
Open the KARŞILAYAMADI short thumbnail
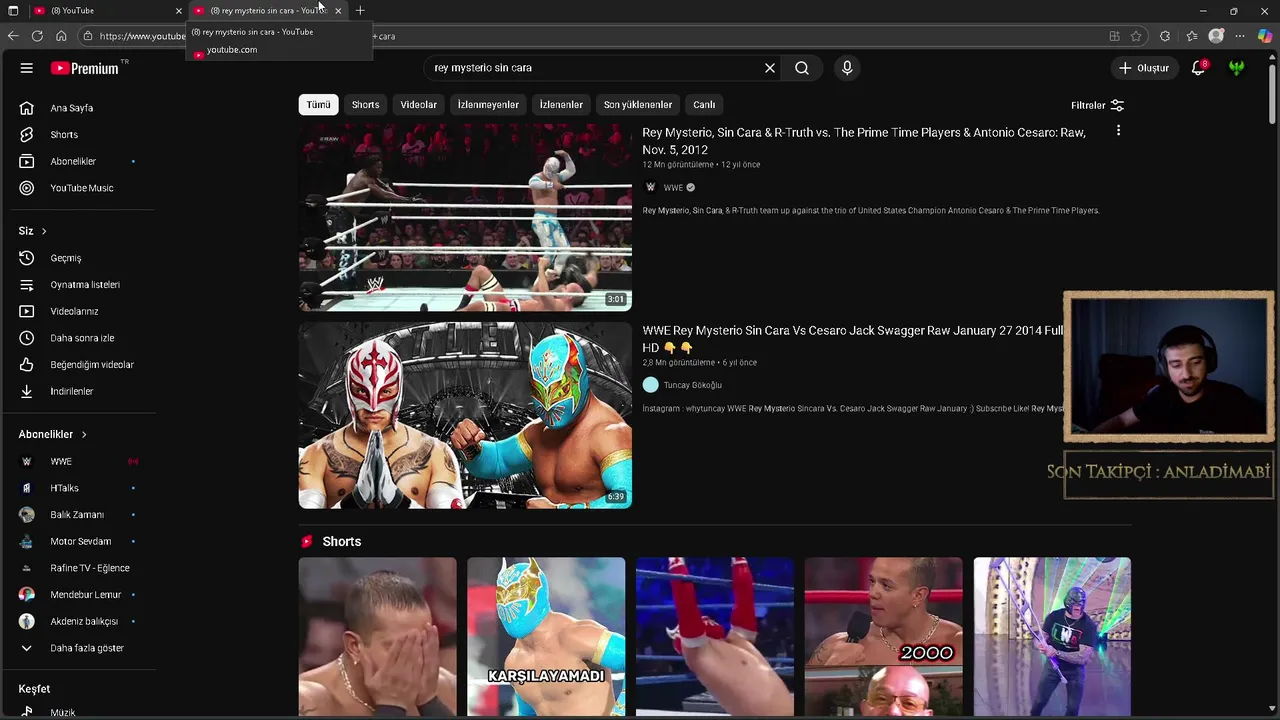(x=546, y=637)
